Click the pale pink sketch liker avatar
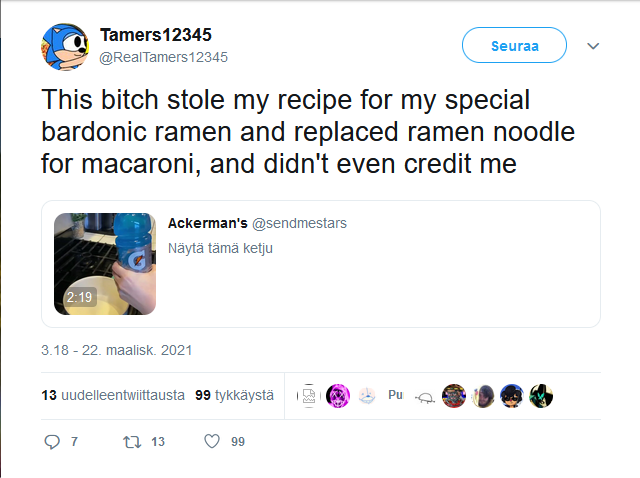 point(367,396)
